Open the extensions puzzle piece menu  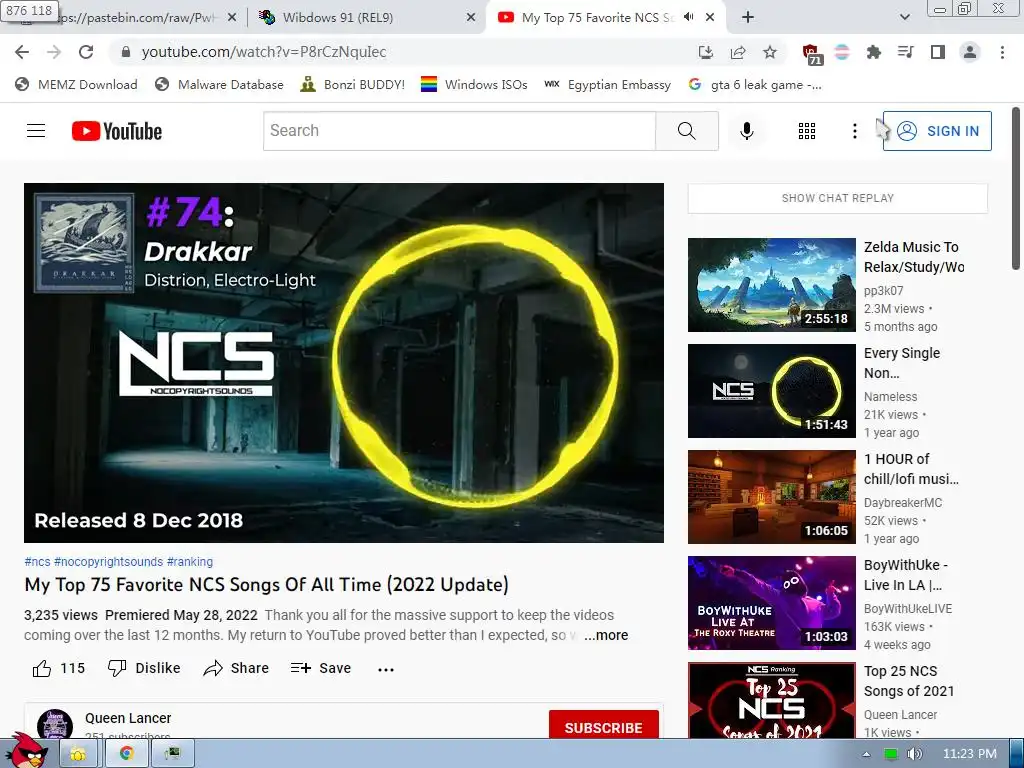pyautogui.click(x=874, y=52)
